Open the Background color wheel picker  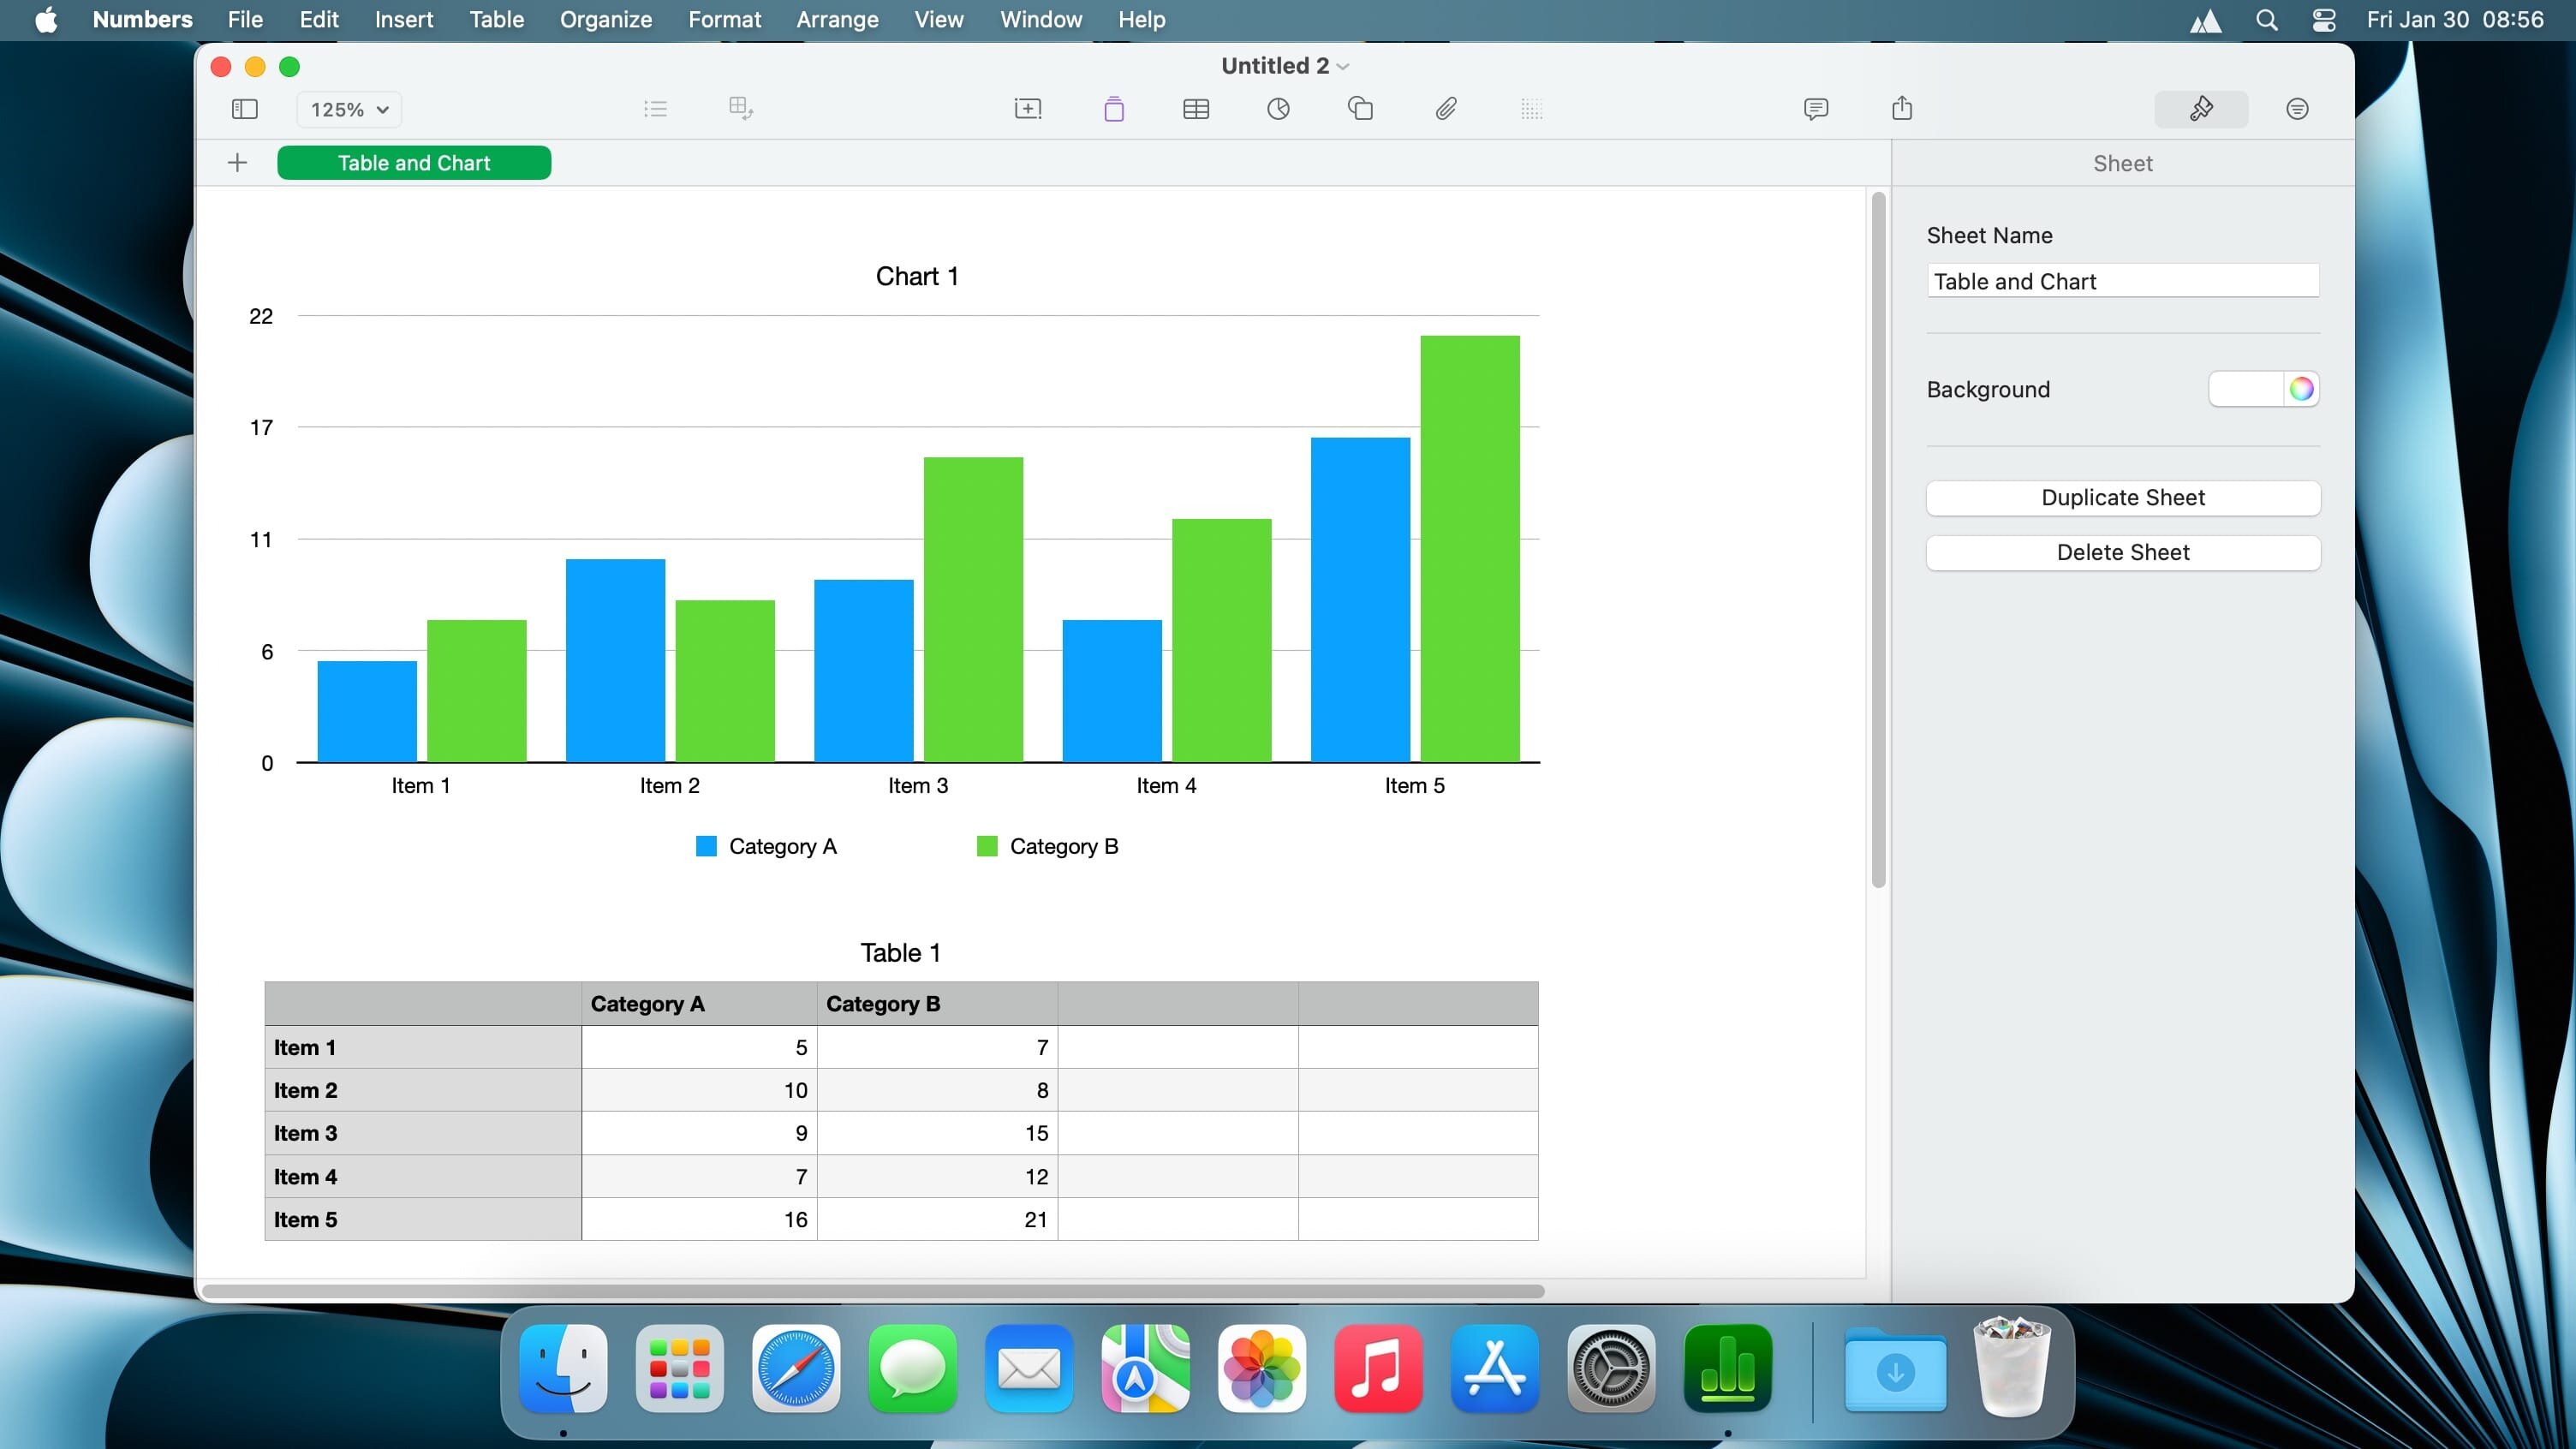2301,389
